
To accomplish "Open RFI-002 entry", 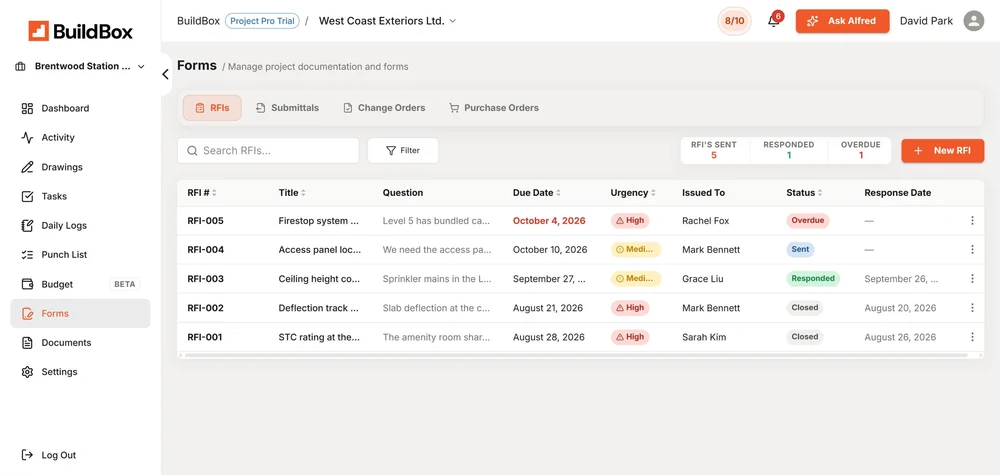I will (580, 308).
